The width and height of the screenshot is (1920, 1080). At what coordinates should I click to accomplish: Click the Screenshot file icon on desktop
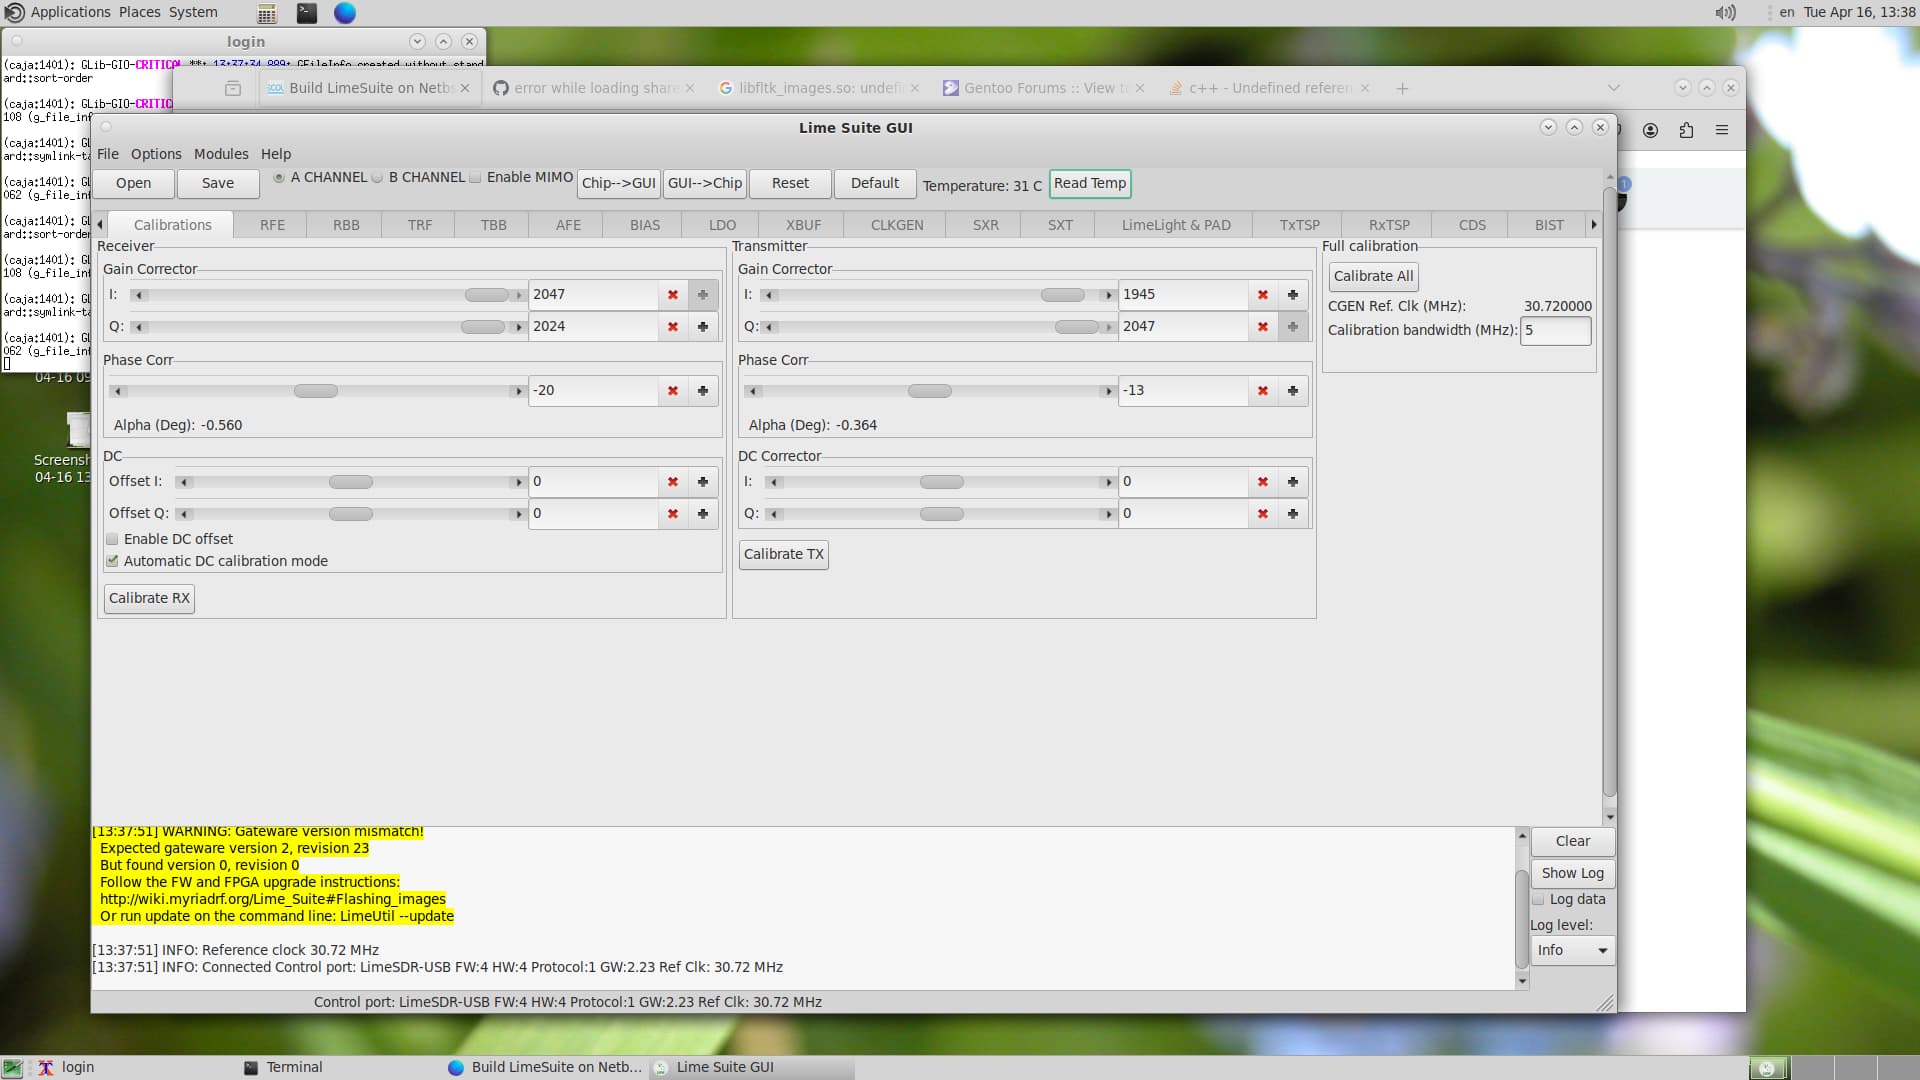[x=78, y=430]
